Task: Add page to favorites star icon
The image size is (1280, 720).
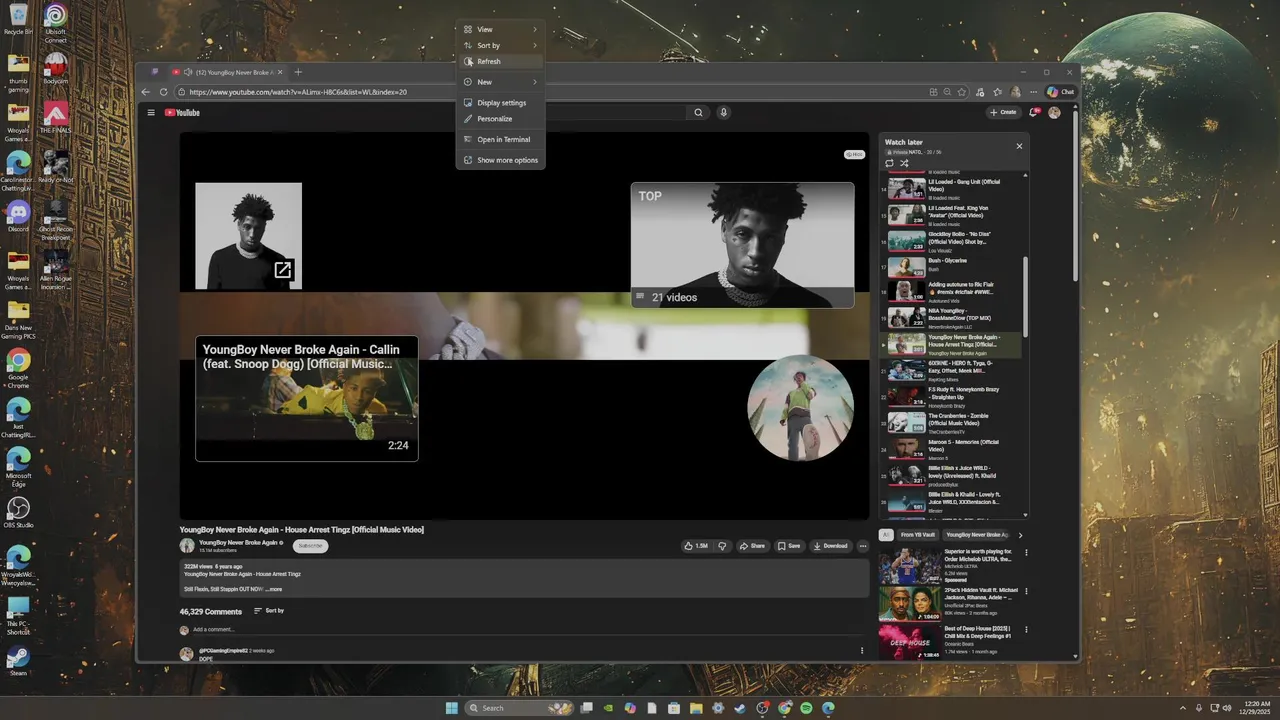Action: pos(962,92)
